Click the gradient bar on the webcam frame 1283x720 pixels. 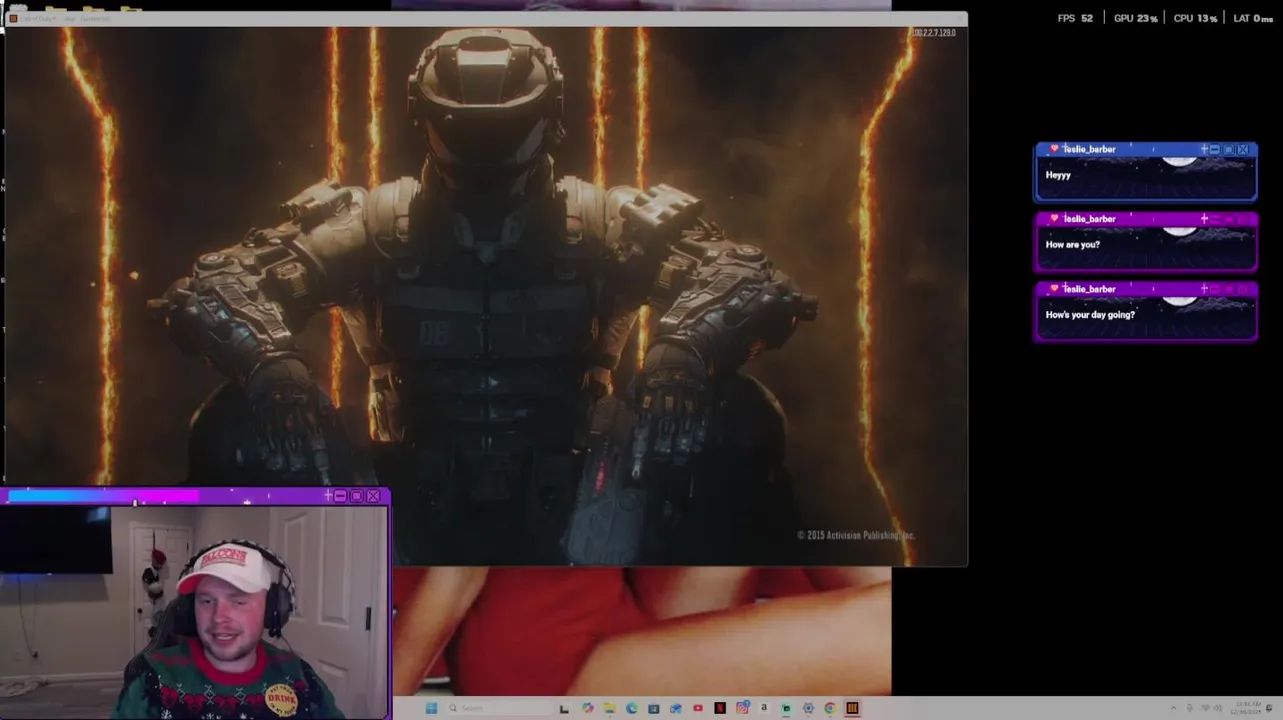coord(103,495)
